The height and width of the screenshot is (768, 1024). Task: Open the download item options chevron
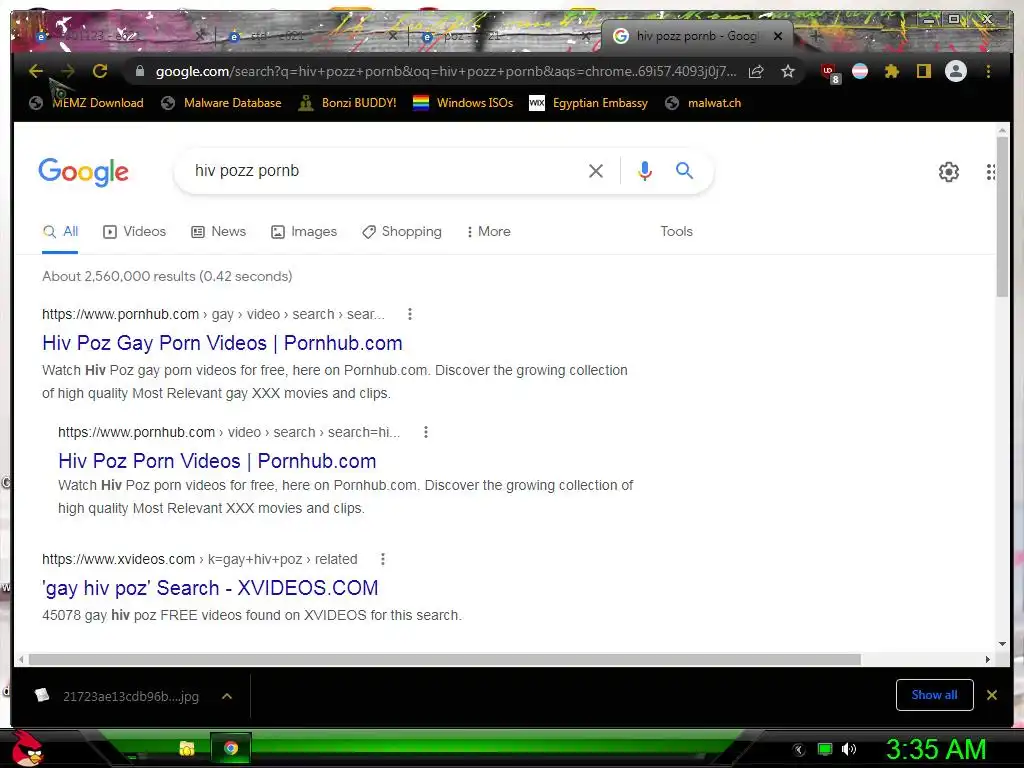(x=227, y=696)
